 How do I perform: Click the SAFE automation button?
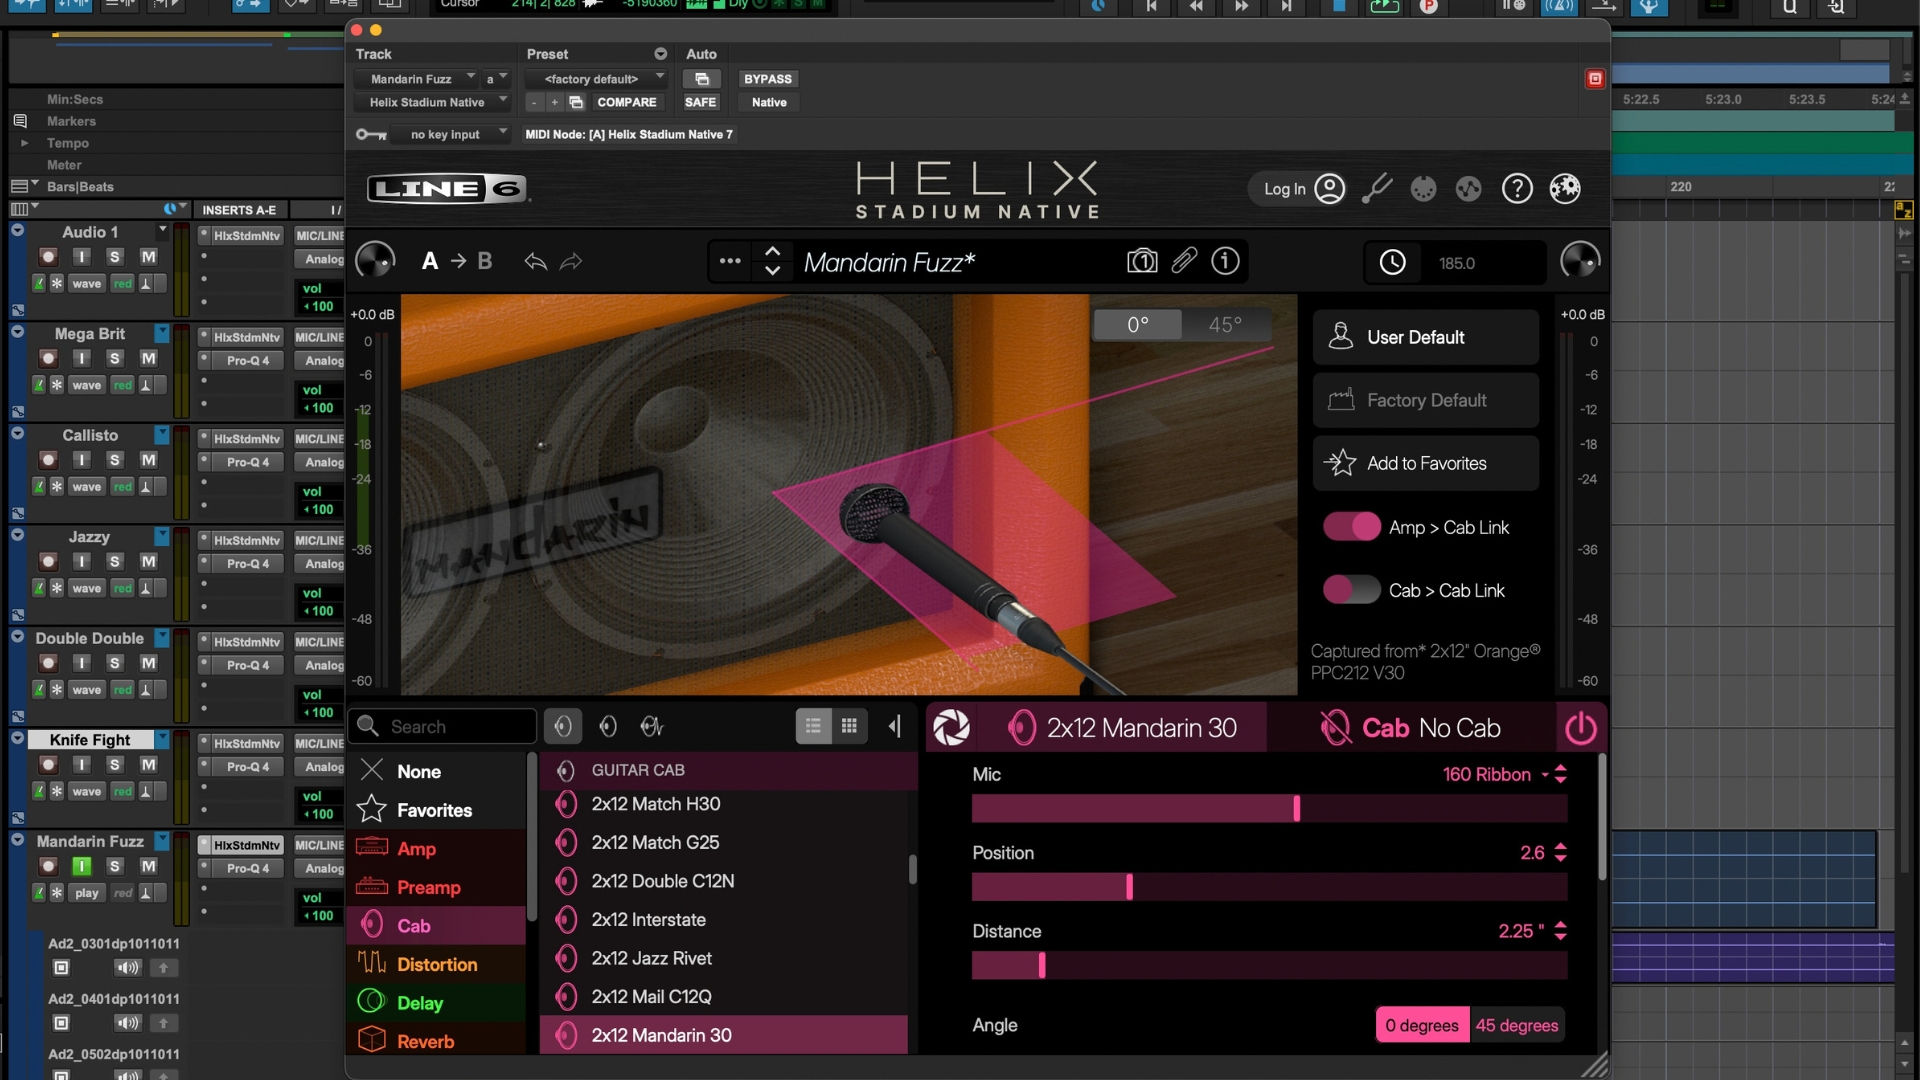(700, 102)
